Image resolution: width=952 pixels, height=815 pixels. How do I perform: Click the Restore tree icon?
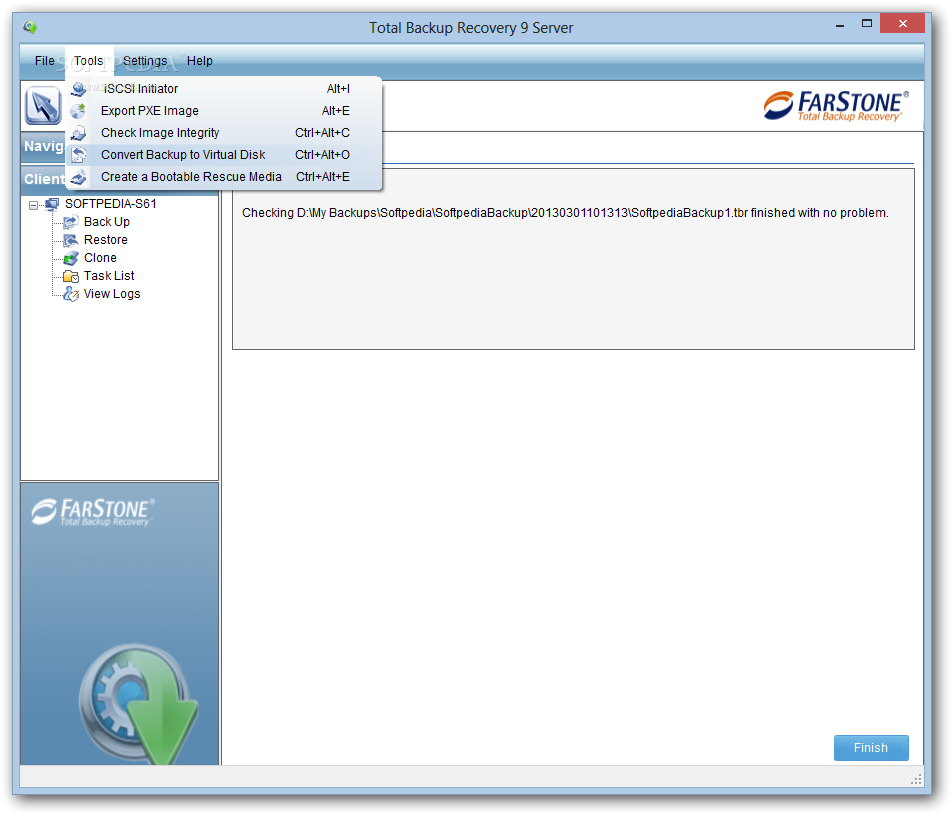pyautogui.click(x=71, y=240)
